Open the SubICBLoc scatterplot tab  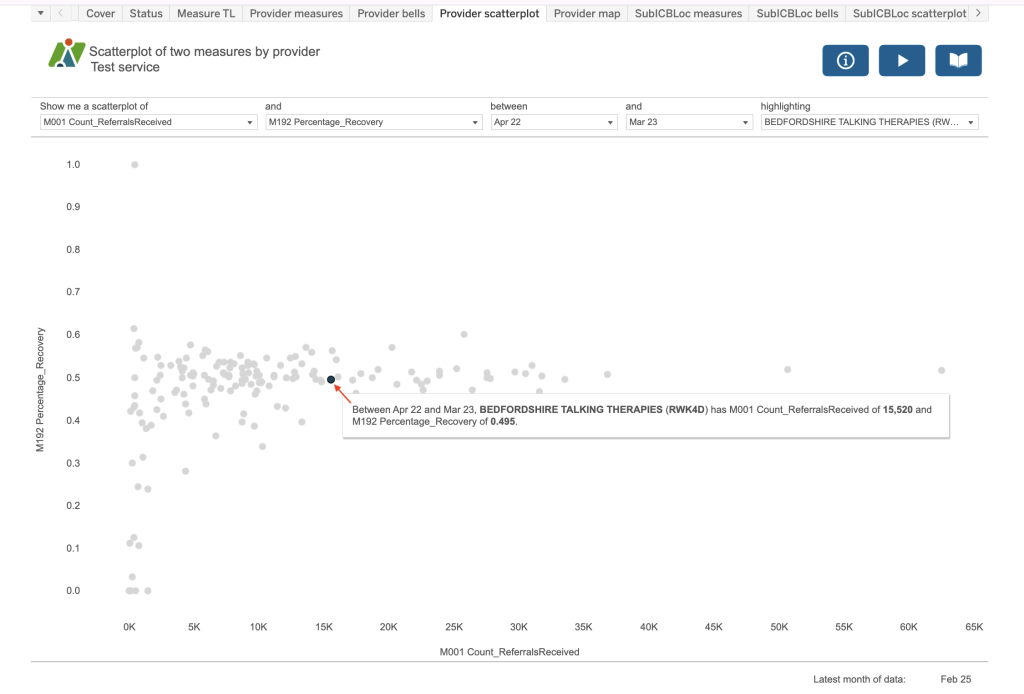coord(909,14)
